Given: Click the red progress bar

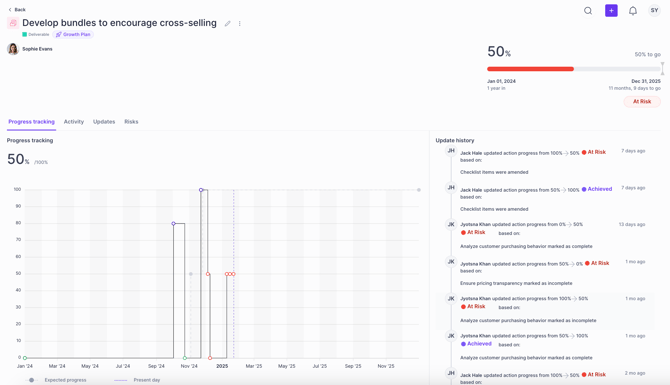Looking at the screenshot, I should [x=530, y=69].
